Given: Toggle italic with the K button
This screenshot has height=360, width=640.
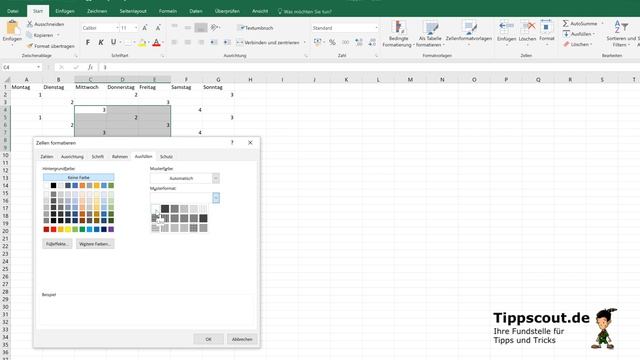Looking at the screenshot, I should point(101,42).
